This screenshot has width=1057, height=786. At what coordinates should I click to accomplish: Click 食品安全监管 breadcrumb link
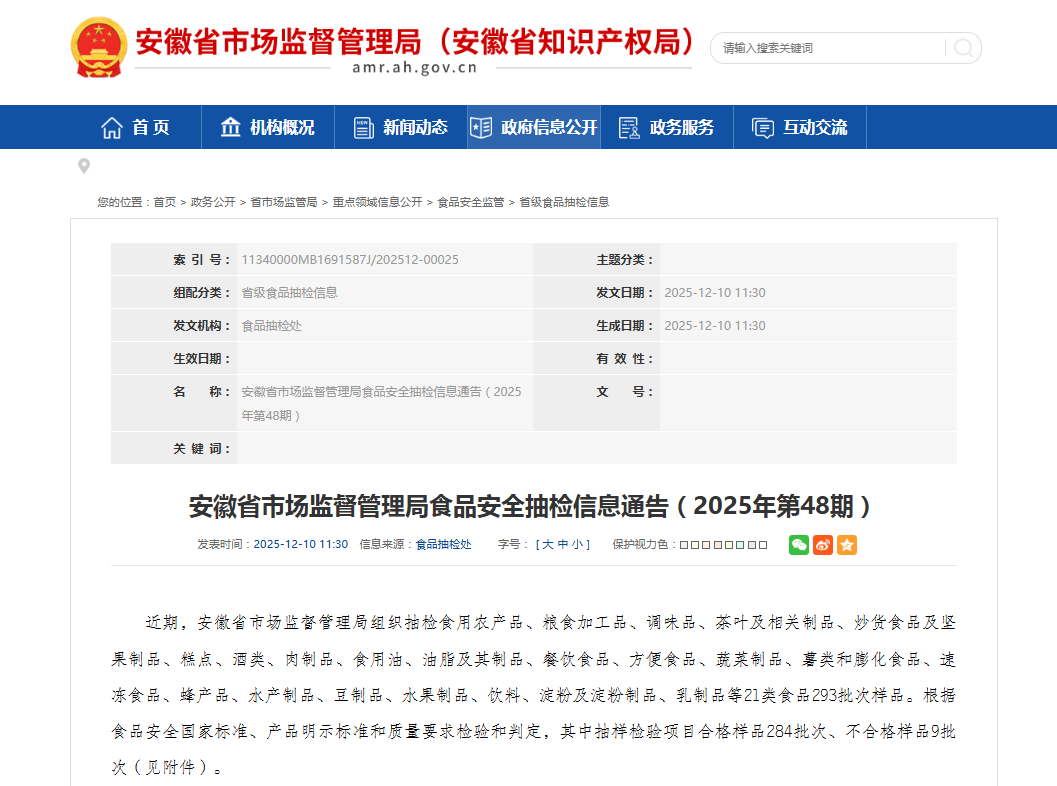coord(470,202)
